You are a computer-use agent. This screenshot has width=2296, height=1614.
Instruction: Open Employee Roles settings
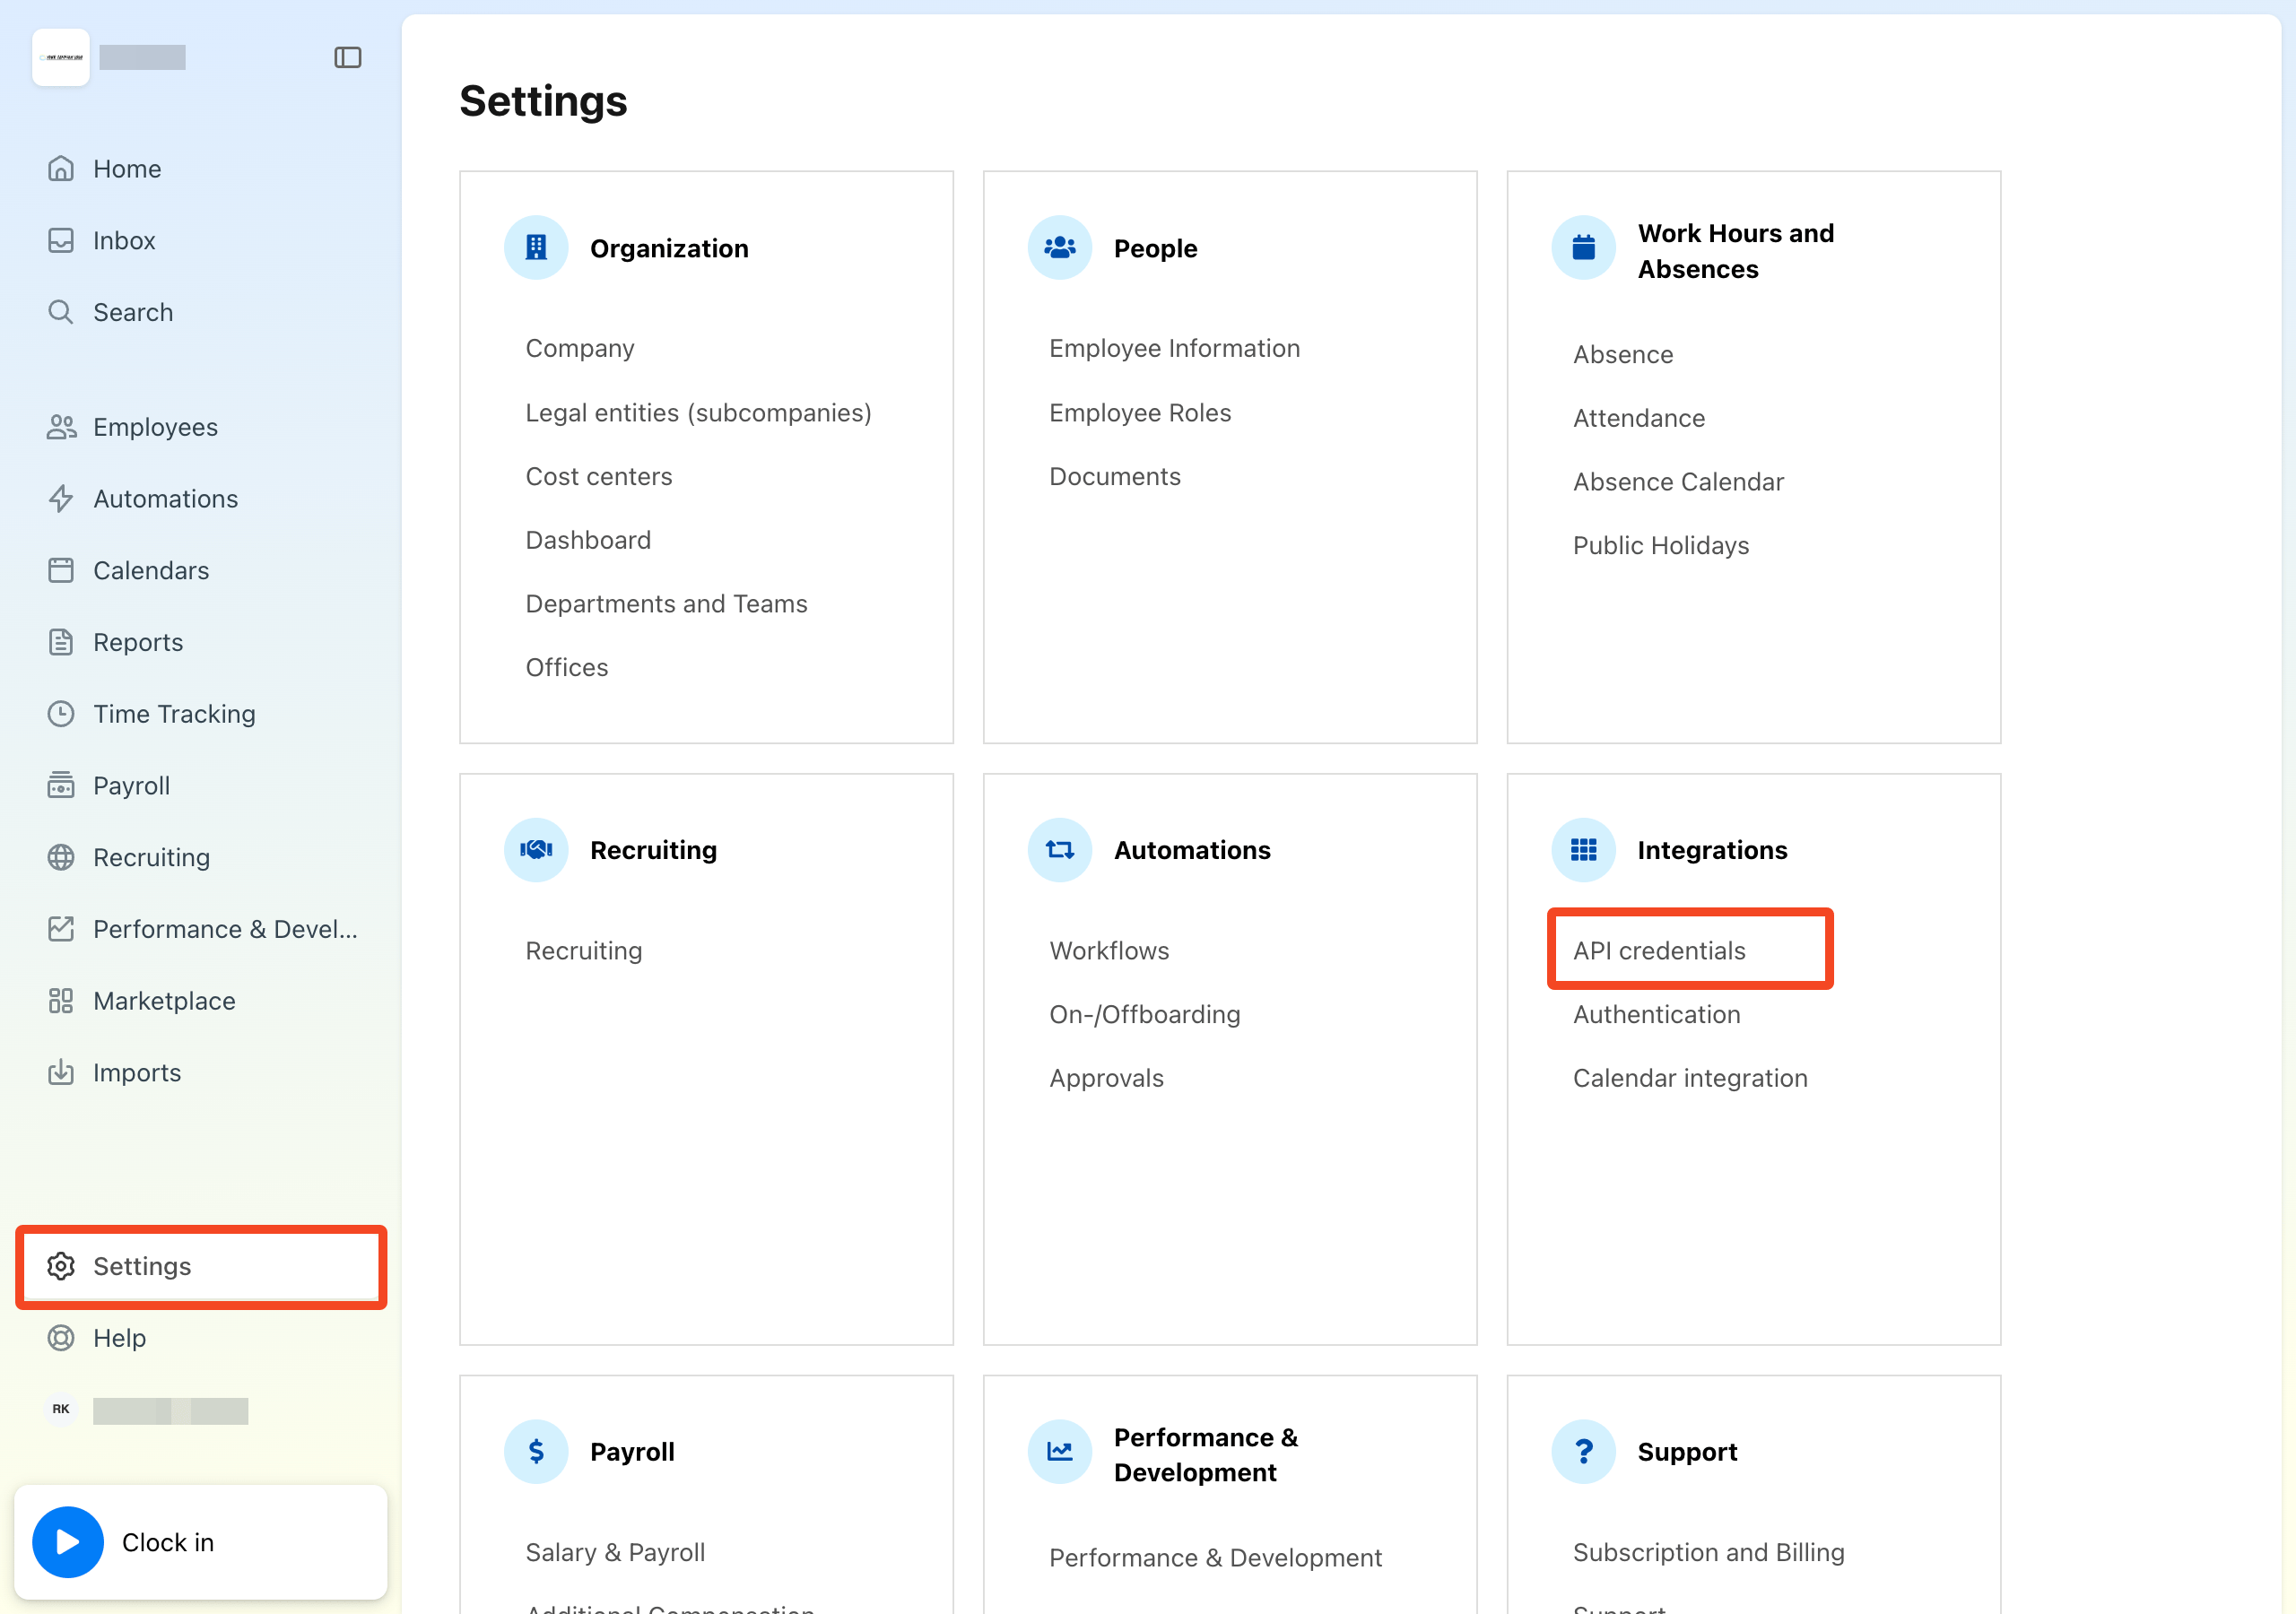pyautogui.click(x=1140, y=412)
